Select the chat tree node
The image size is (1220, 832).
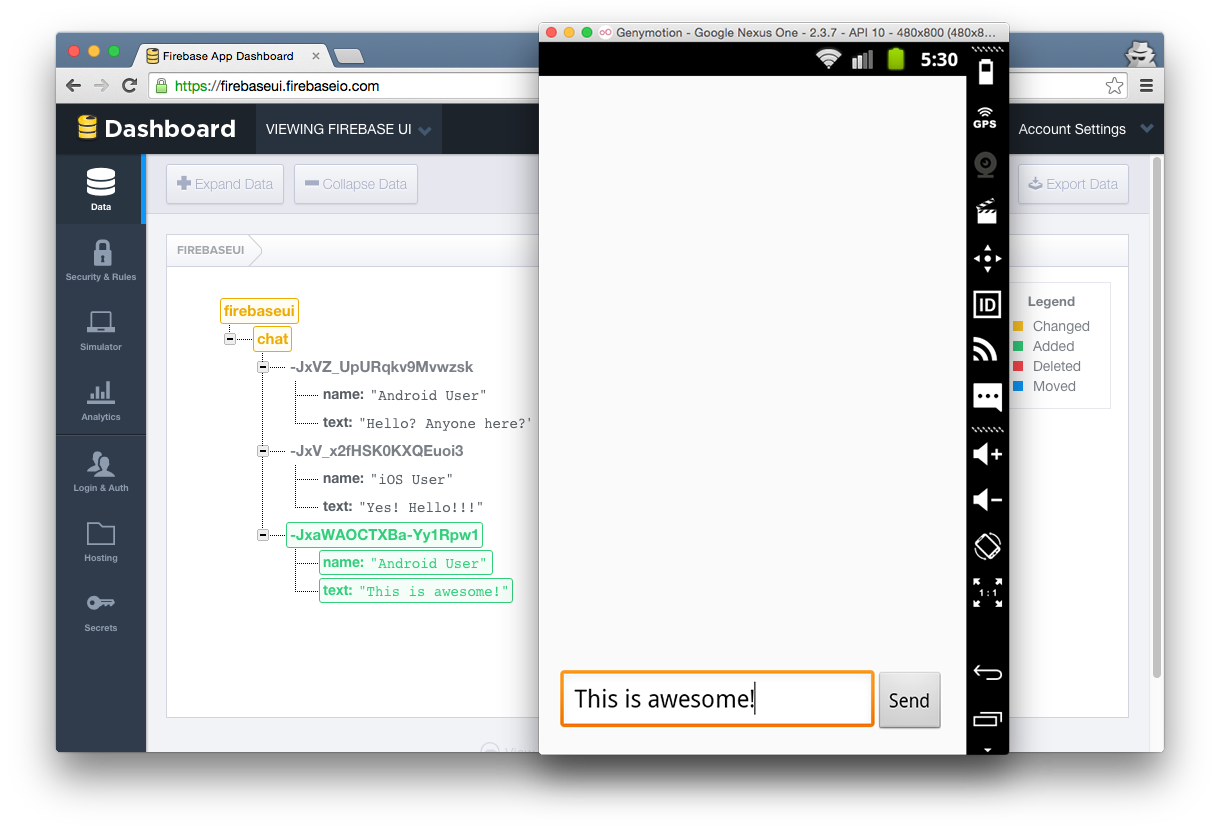[x=272, y=339]
